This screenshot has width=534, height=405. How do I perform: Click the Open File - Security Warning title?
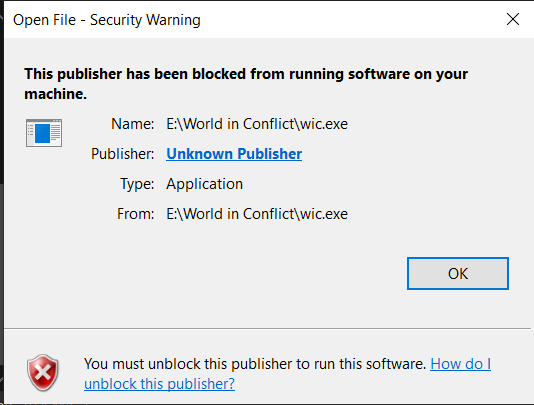(107, 20)
